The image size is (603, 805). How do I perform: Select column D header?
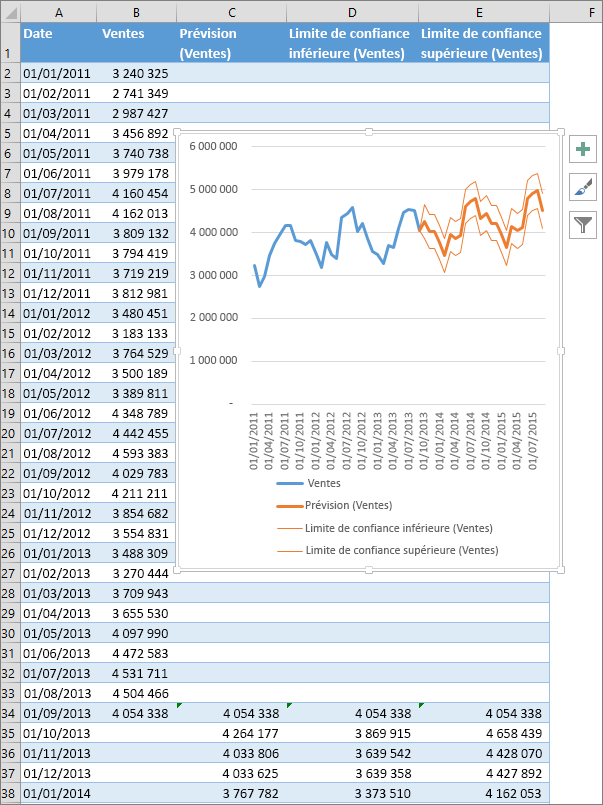[x=353, y=13]
